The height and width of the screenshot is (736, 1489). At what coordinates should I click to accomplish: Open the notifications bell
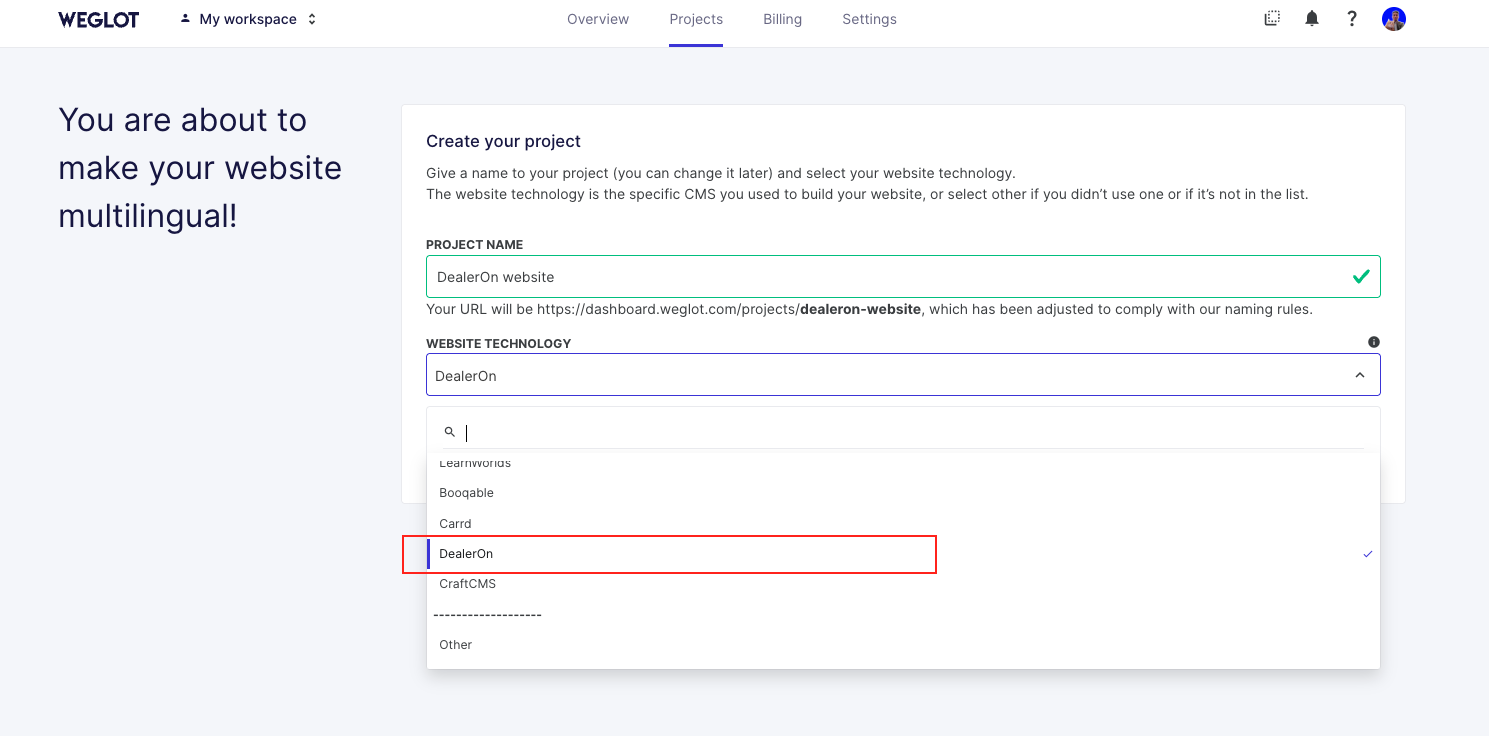click(1312, 19)
